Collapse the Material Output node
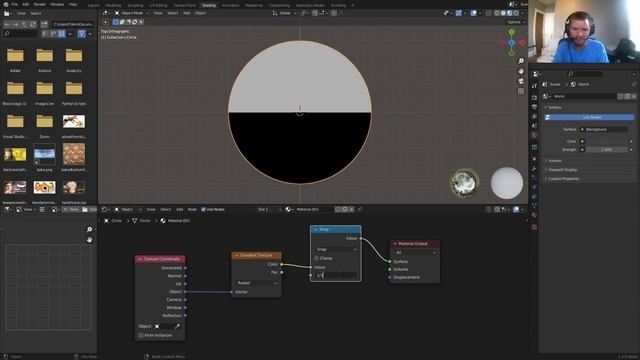This screenshot has width=640, height=360. pos(395,244)
